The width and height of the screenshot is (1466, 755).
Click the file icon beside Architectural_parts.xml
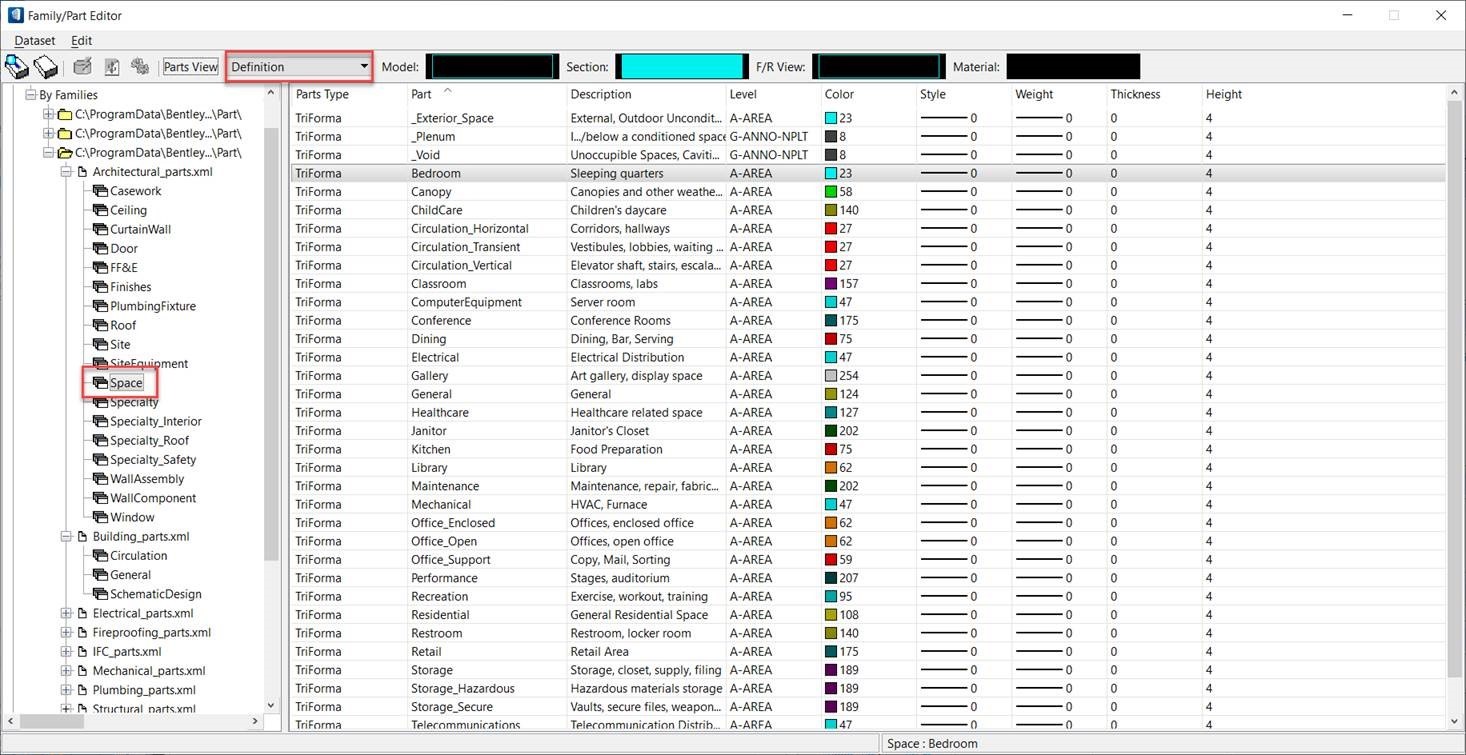82,172
